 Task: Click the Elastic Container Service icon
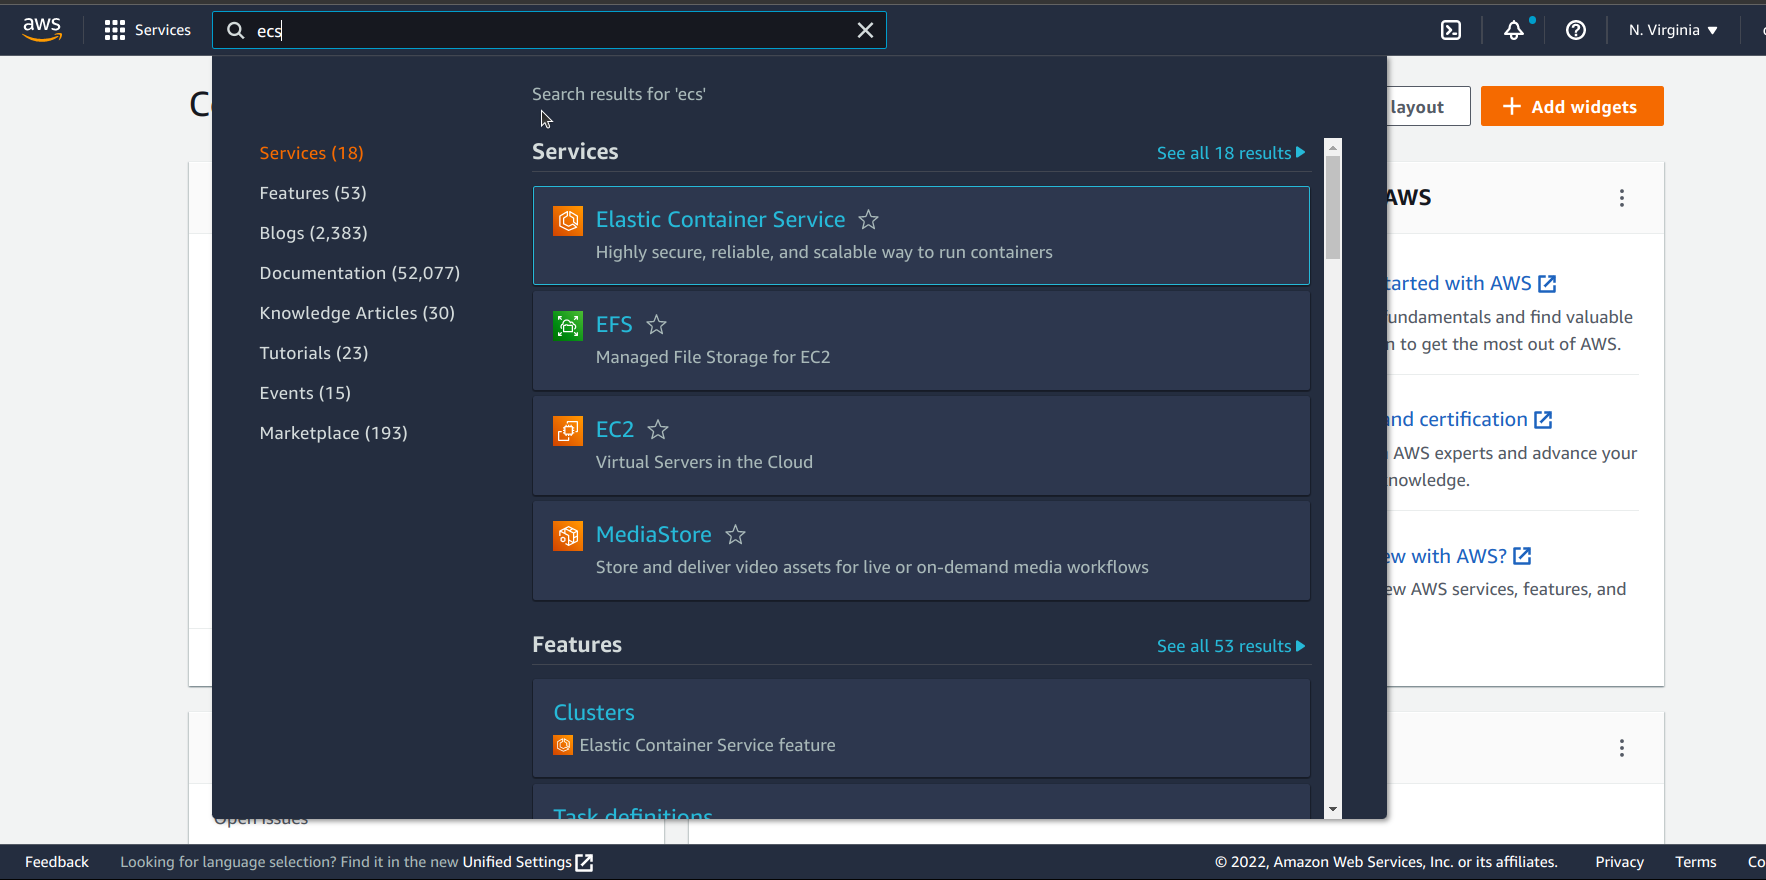568,220
